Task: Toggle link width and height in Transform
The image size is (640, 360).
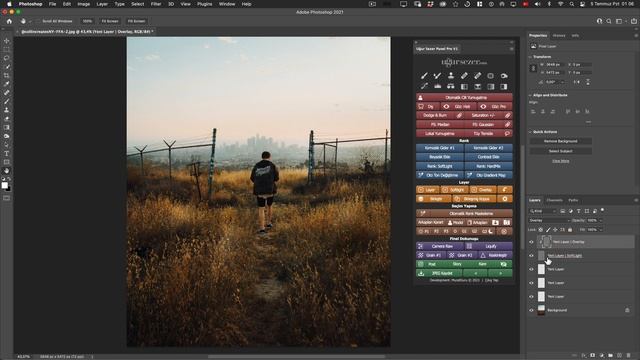Action: pos(533,69)
